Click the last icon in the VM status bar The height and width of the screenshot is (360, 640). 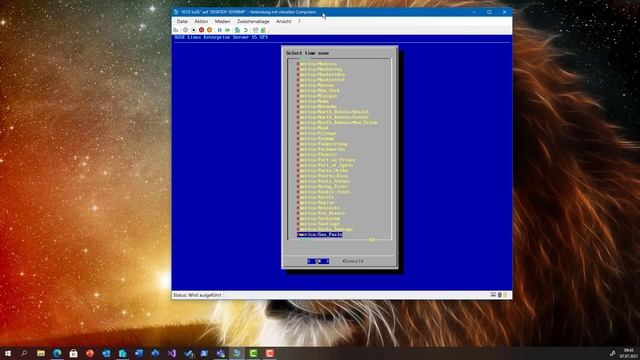[x=505, y=295]
